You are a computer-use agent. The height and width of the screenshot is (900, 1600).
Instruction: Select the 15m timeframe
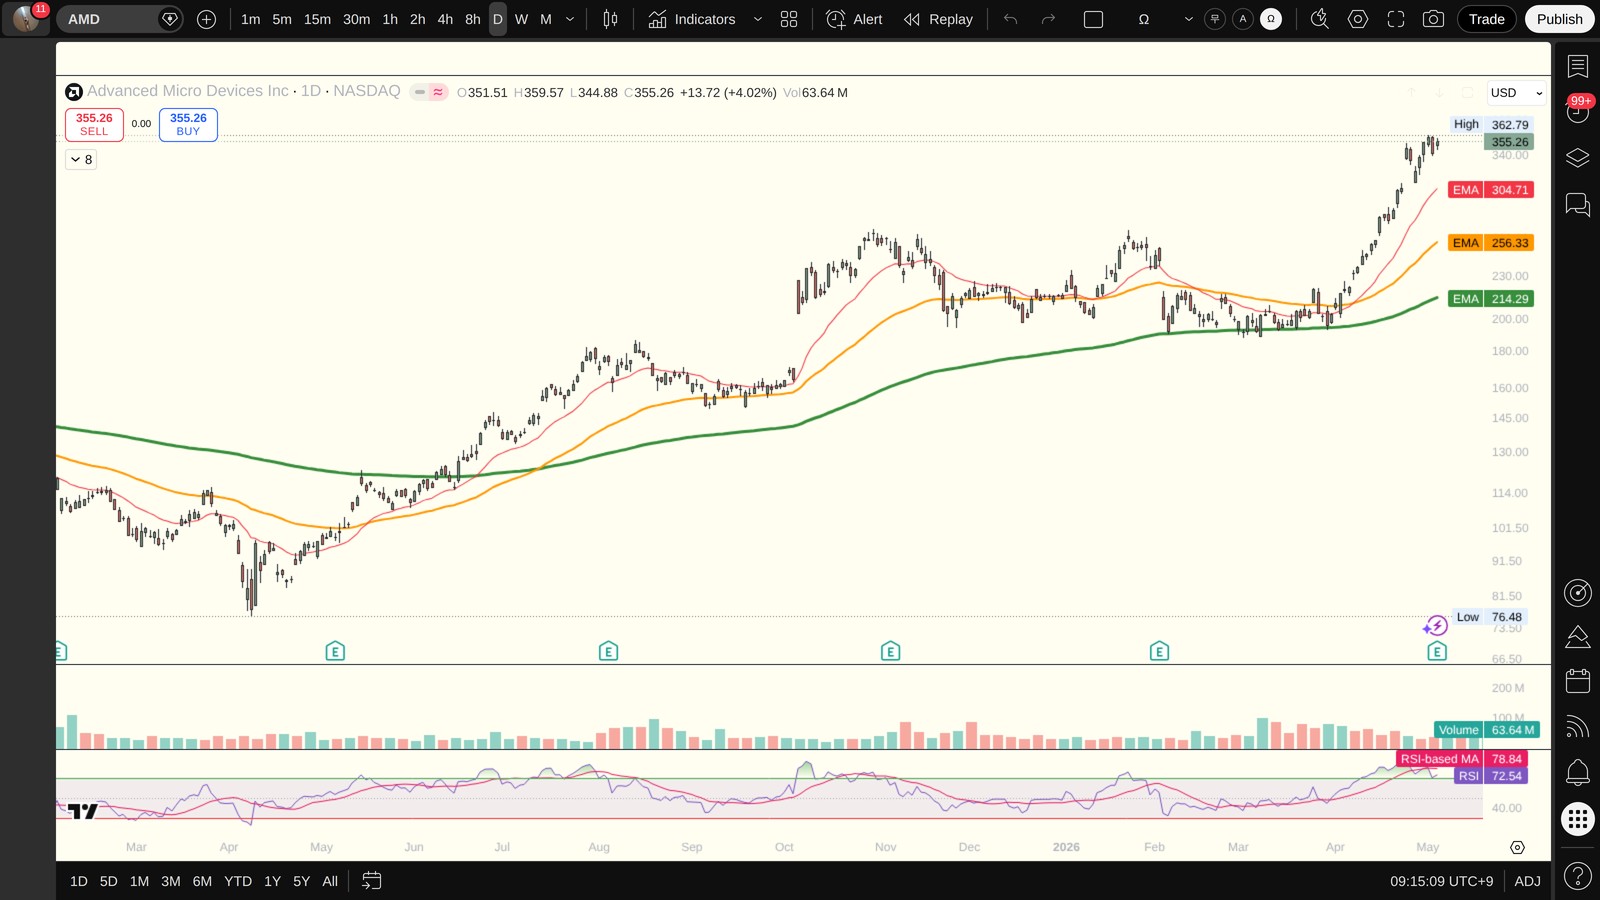point(317,19)
